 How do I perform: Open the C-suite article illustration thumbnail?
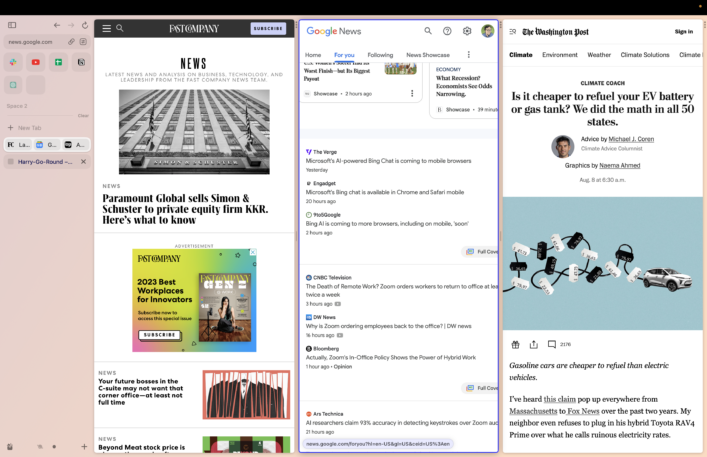pos(246,395)
